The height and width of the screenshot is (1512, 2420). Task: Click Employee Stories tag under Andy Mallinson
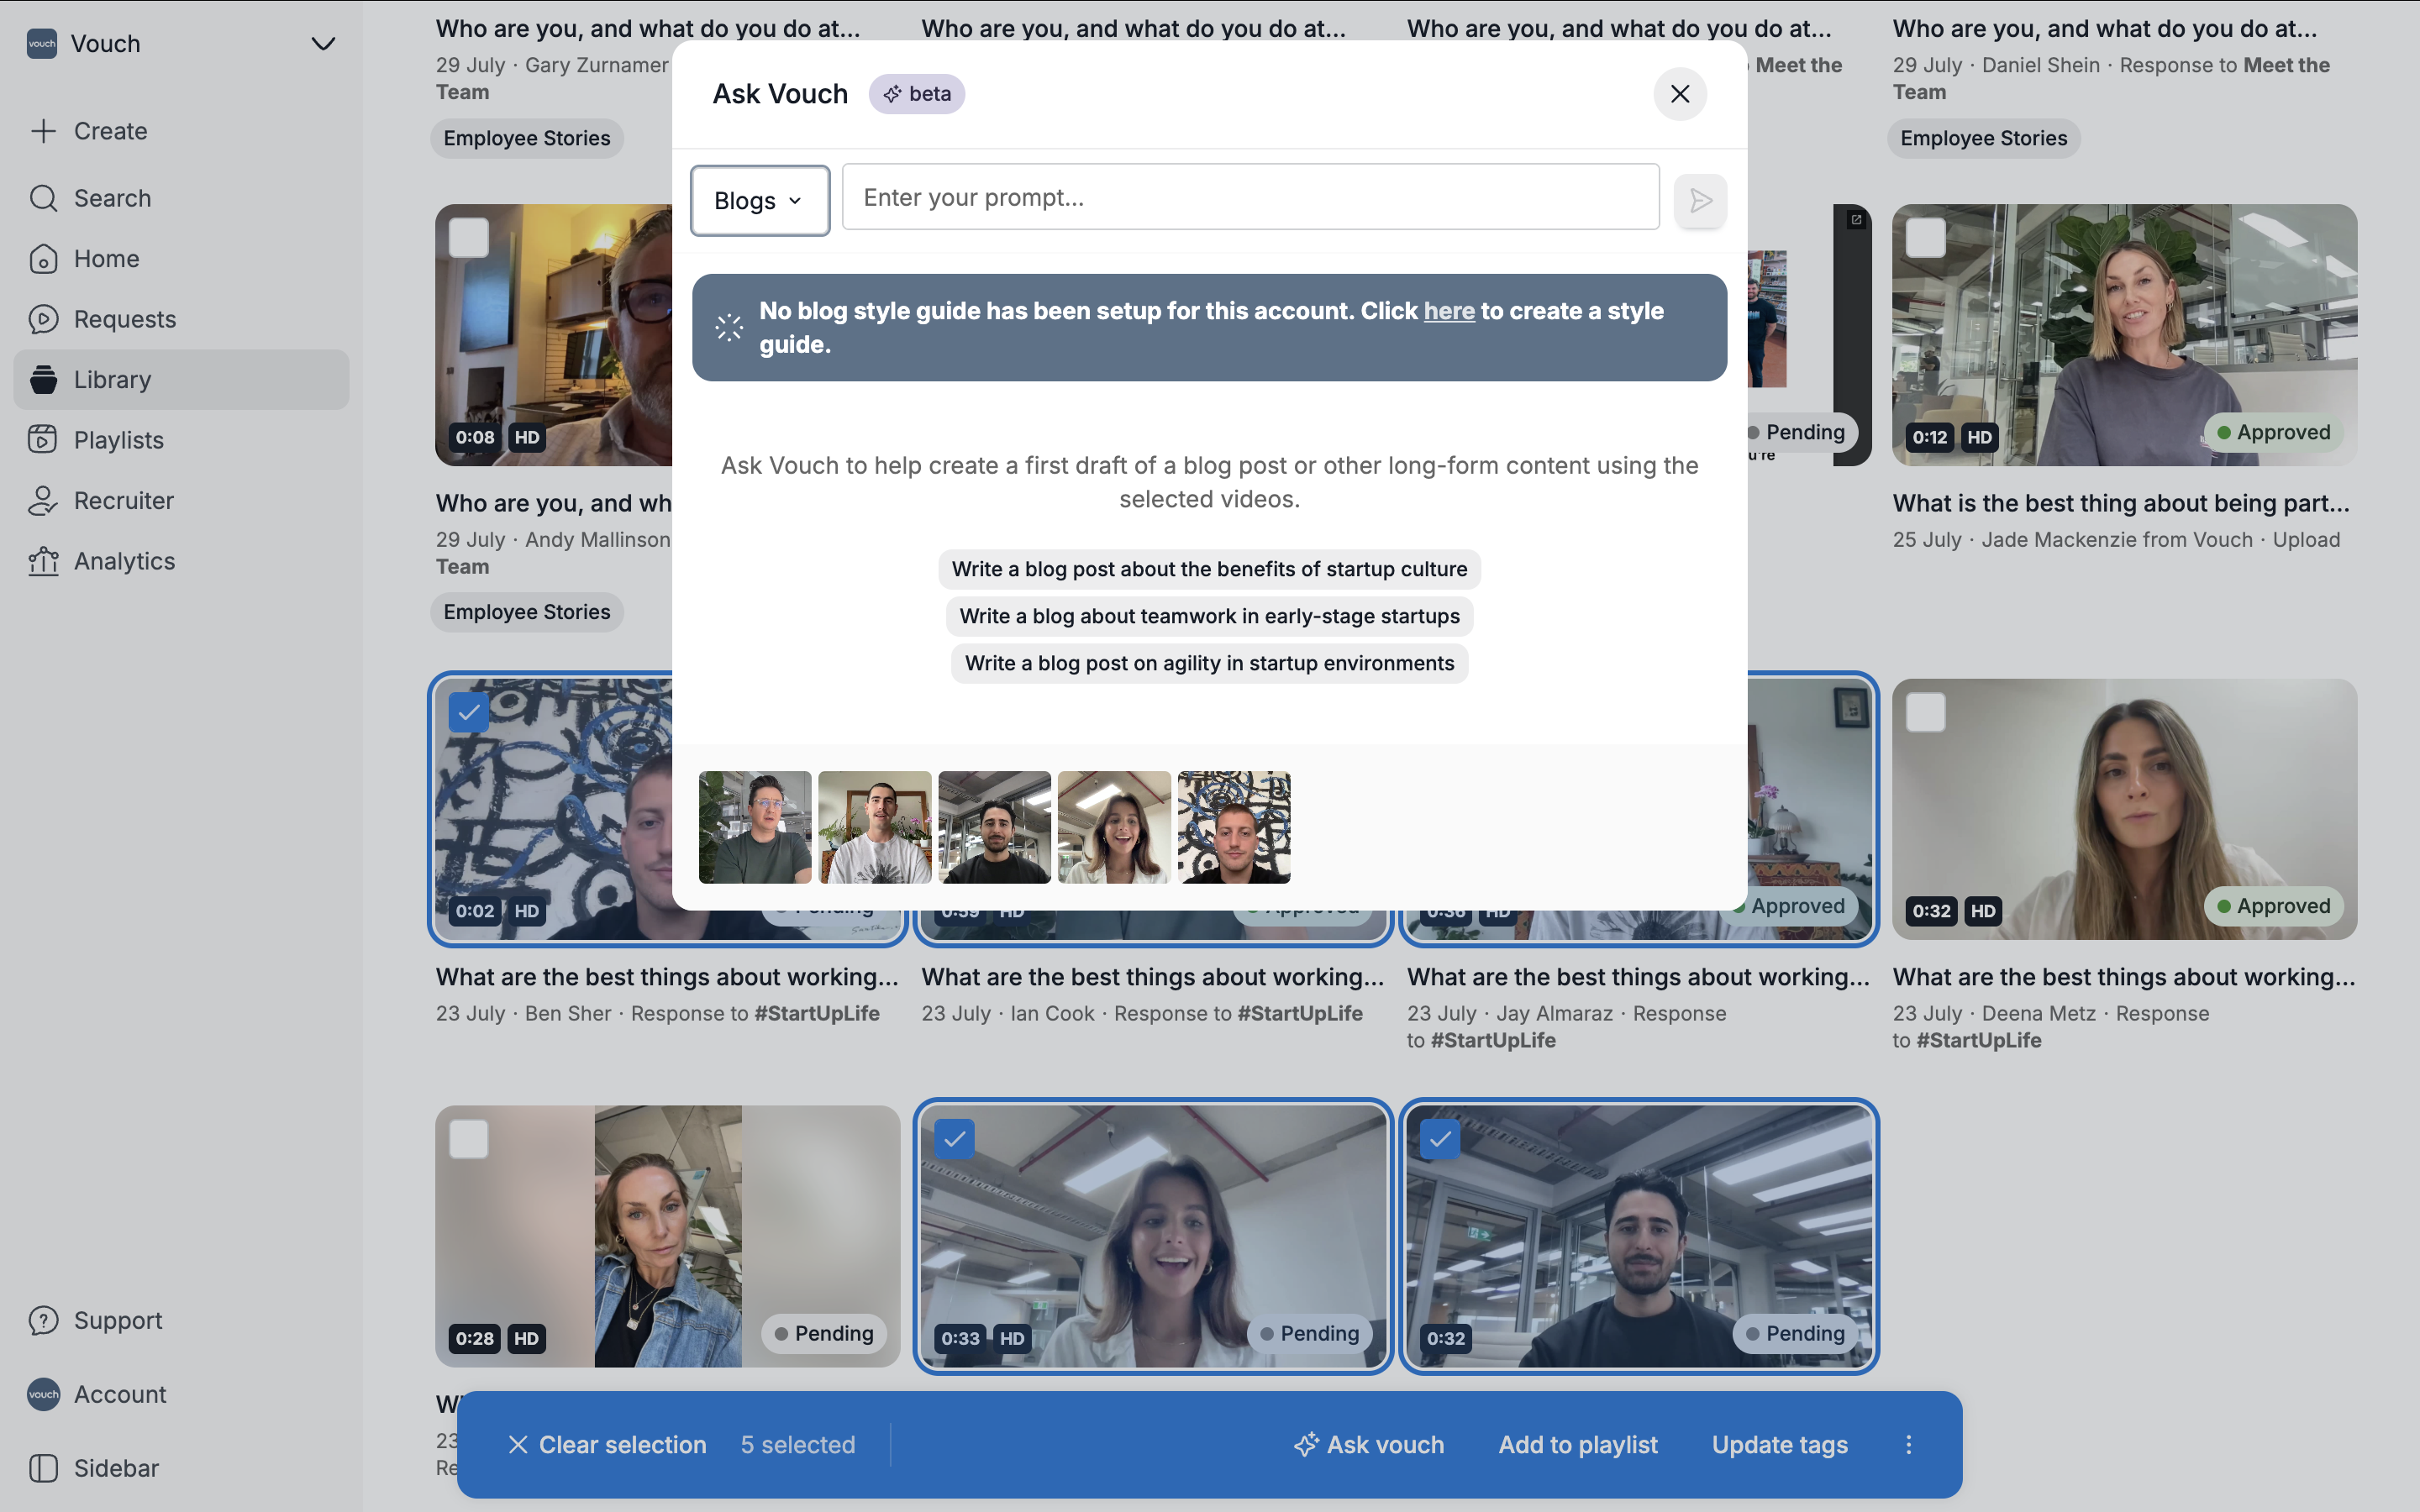point(527,612)
